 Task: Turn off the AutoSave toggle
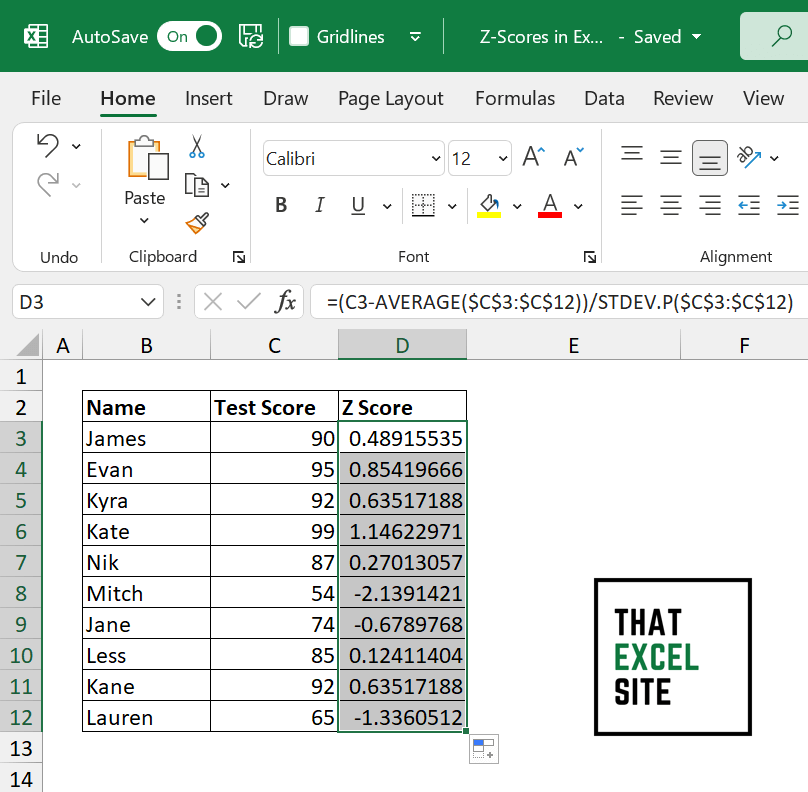(x=189, y=36)
